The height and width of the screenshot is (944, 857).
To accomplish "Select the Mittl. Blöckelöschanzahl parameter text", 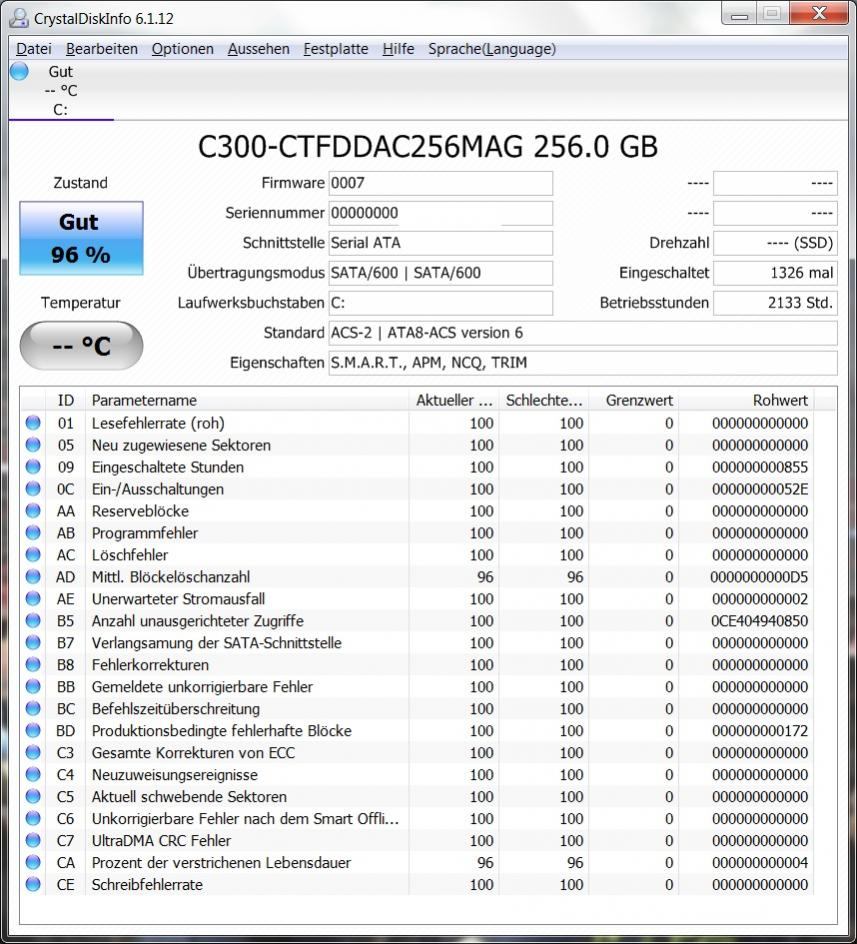I will point(170,577).
